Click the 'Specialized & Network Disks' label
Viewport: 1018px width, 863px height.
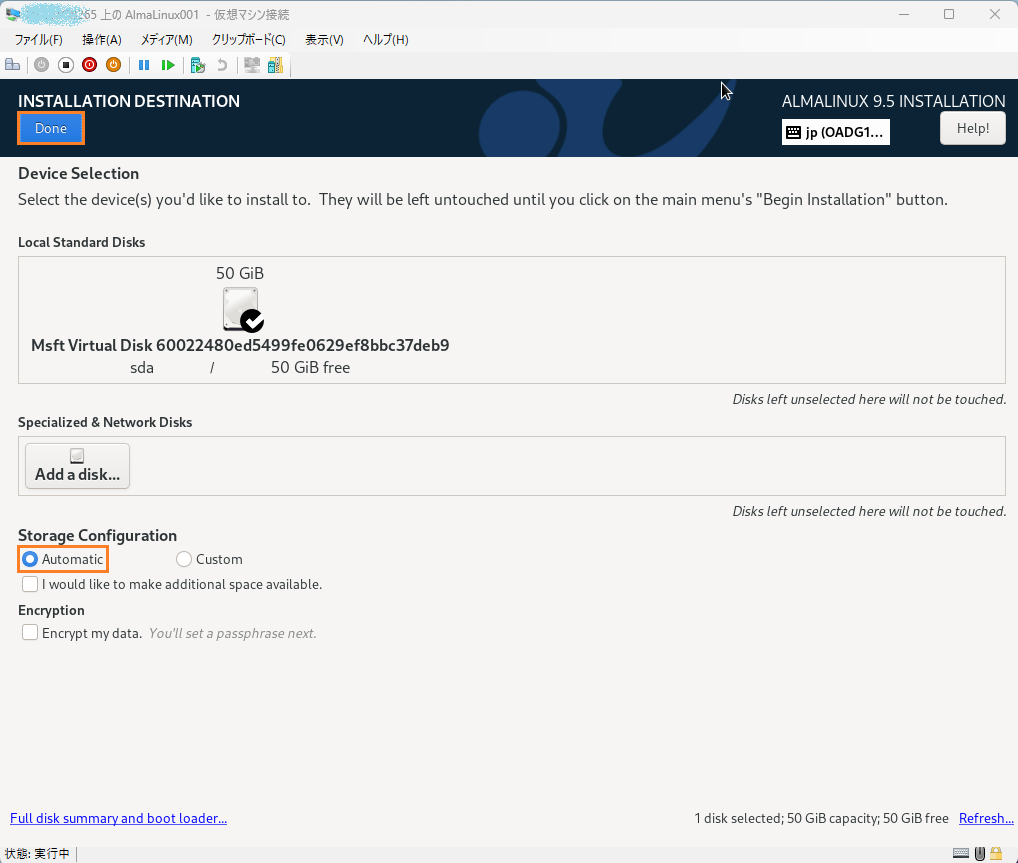point(105,422)
